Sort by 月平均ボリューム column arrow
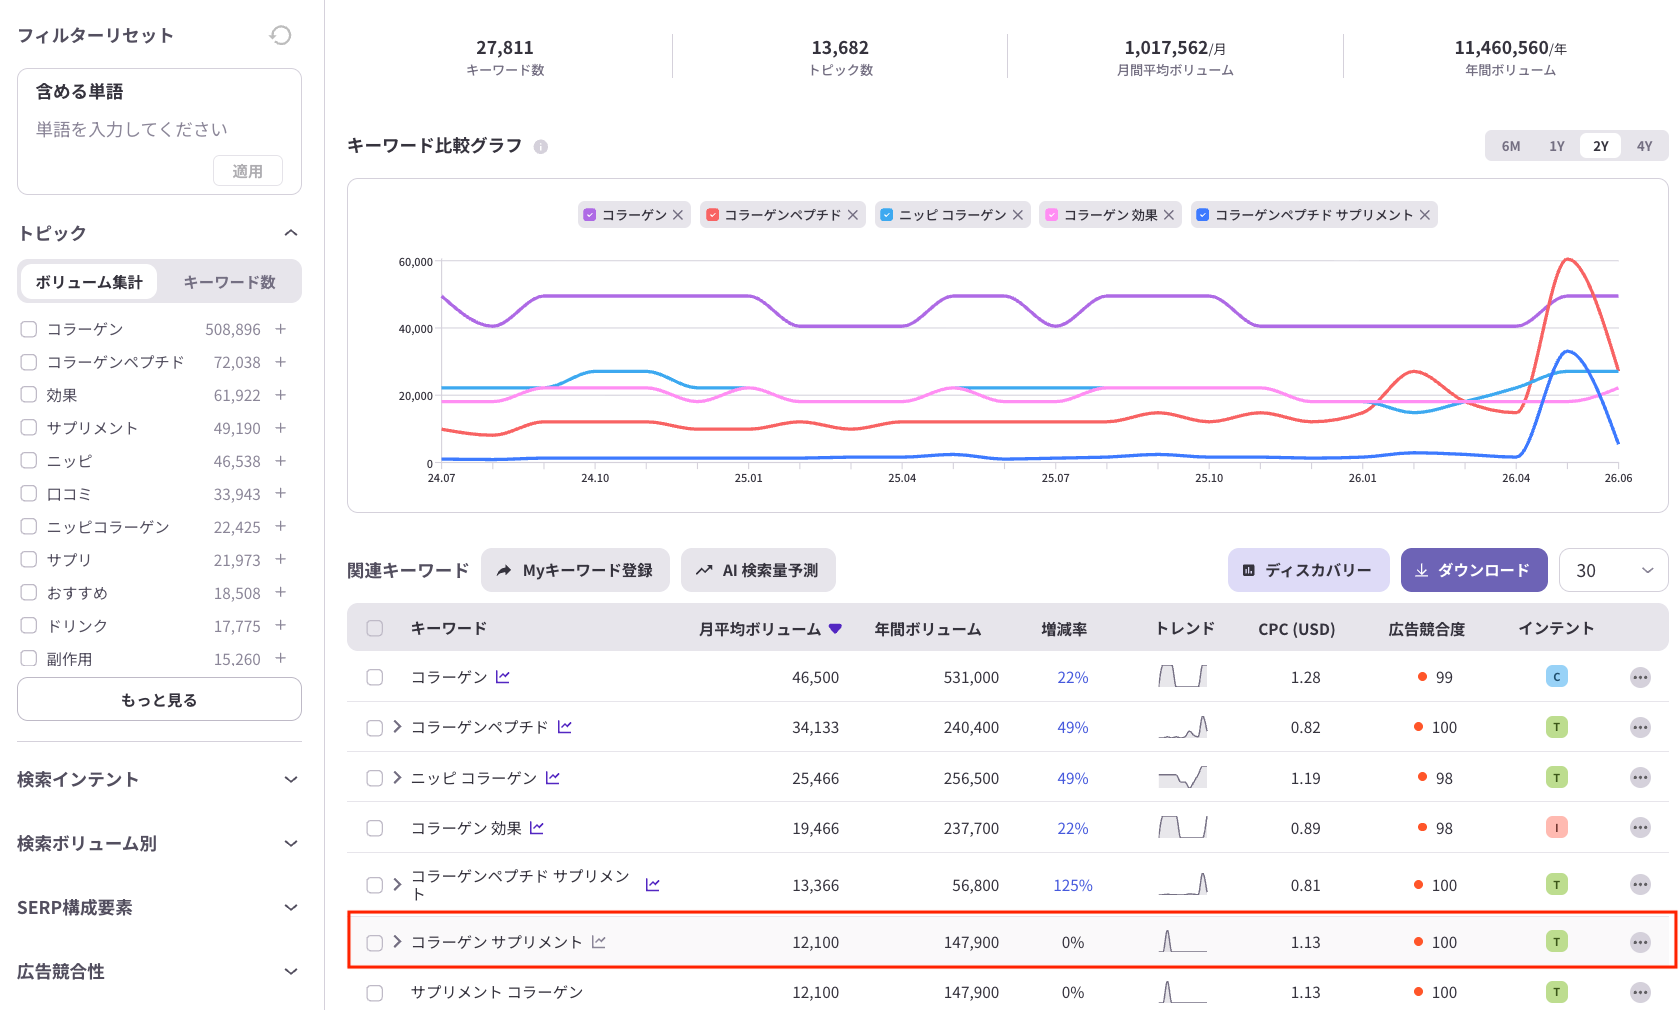 [835, 629]
